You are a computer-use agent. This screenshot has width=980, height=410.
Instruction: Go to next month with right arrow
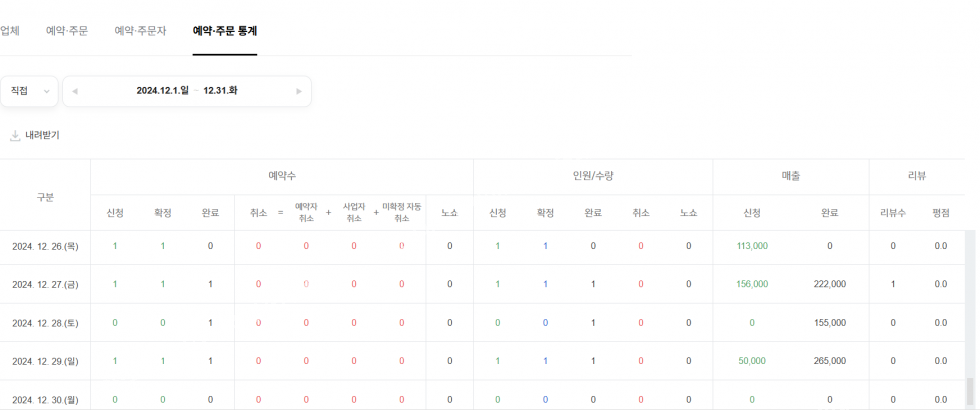[298, 91]
